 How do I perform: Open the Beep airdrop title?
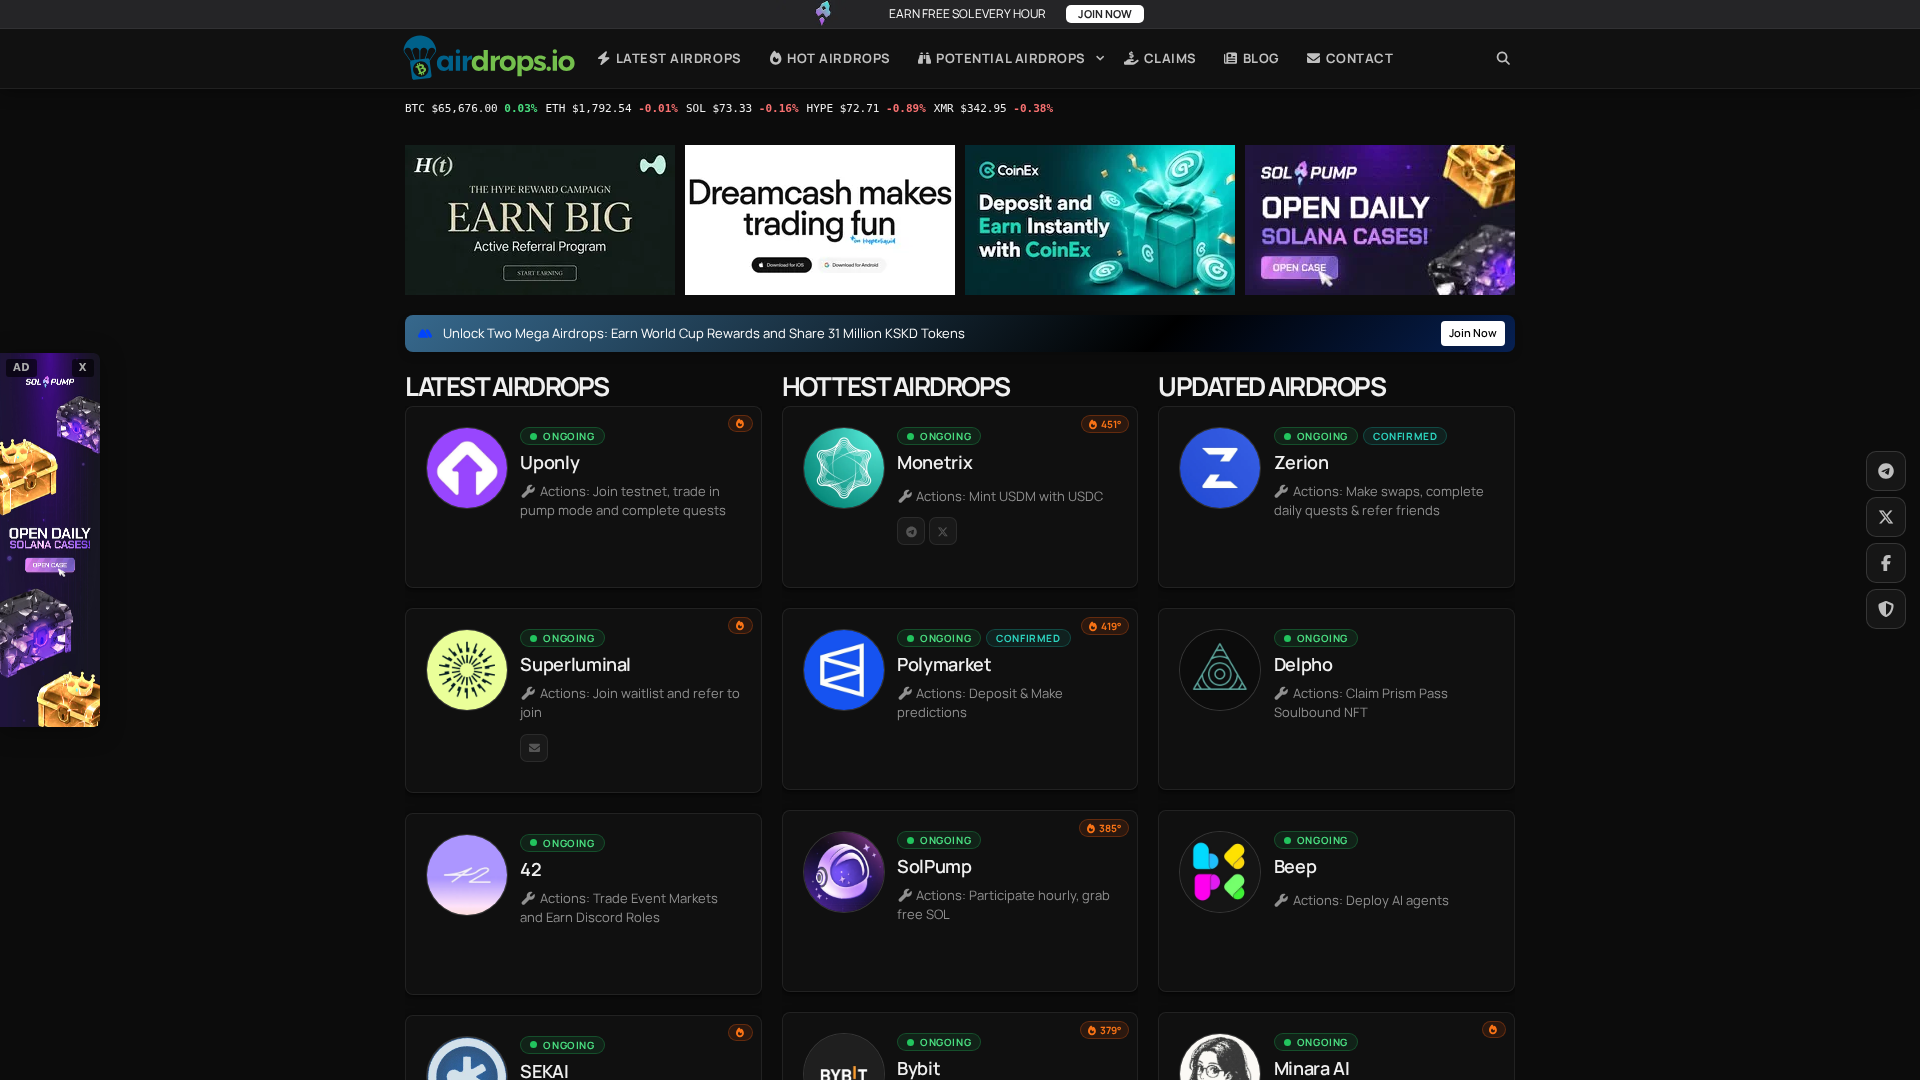click(1295, 867)
